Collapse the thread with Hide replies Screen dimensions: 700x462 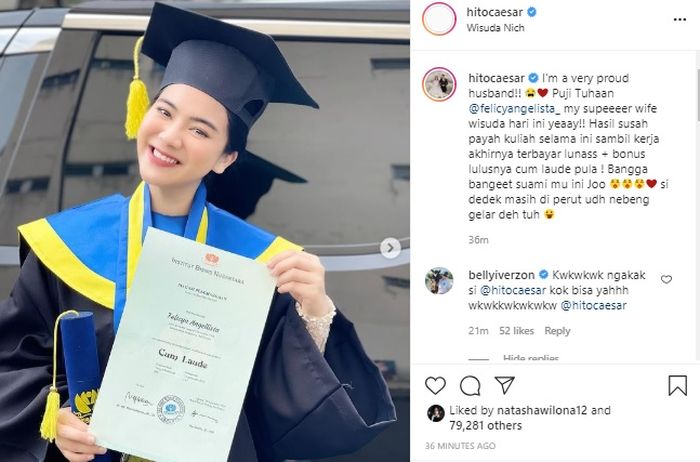(x=530, y=358)
